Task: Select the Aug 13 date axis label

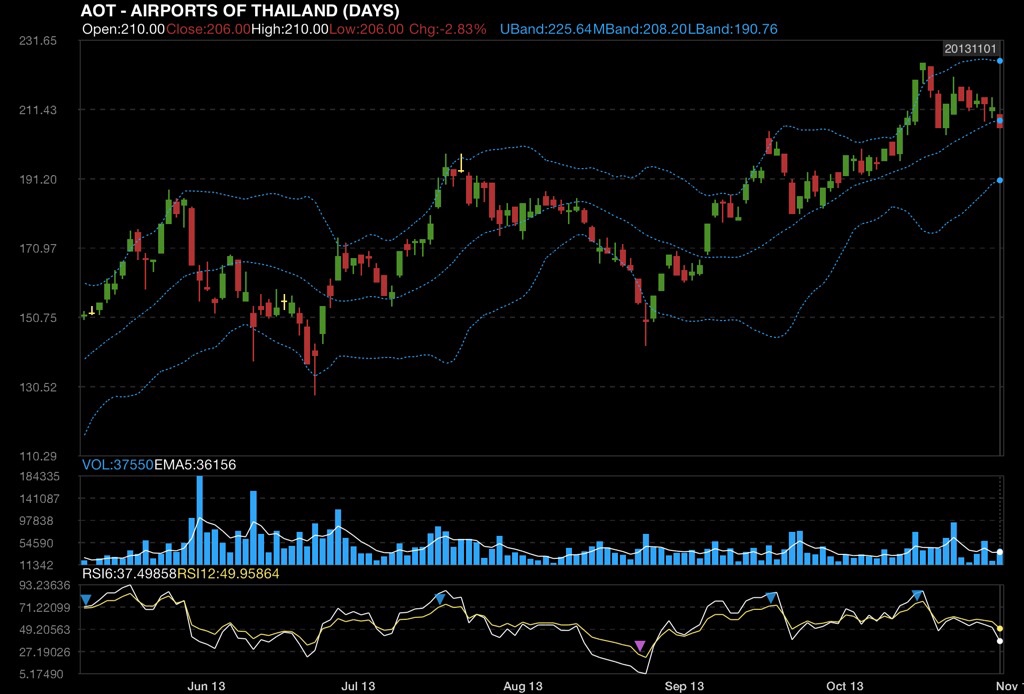Action: [x=524, y=686]
